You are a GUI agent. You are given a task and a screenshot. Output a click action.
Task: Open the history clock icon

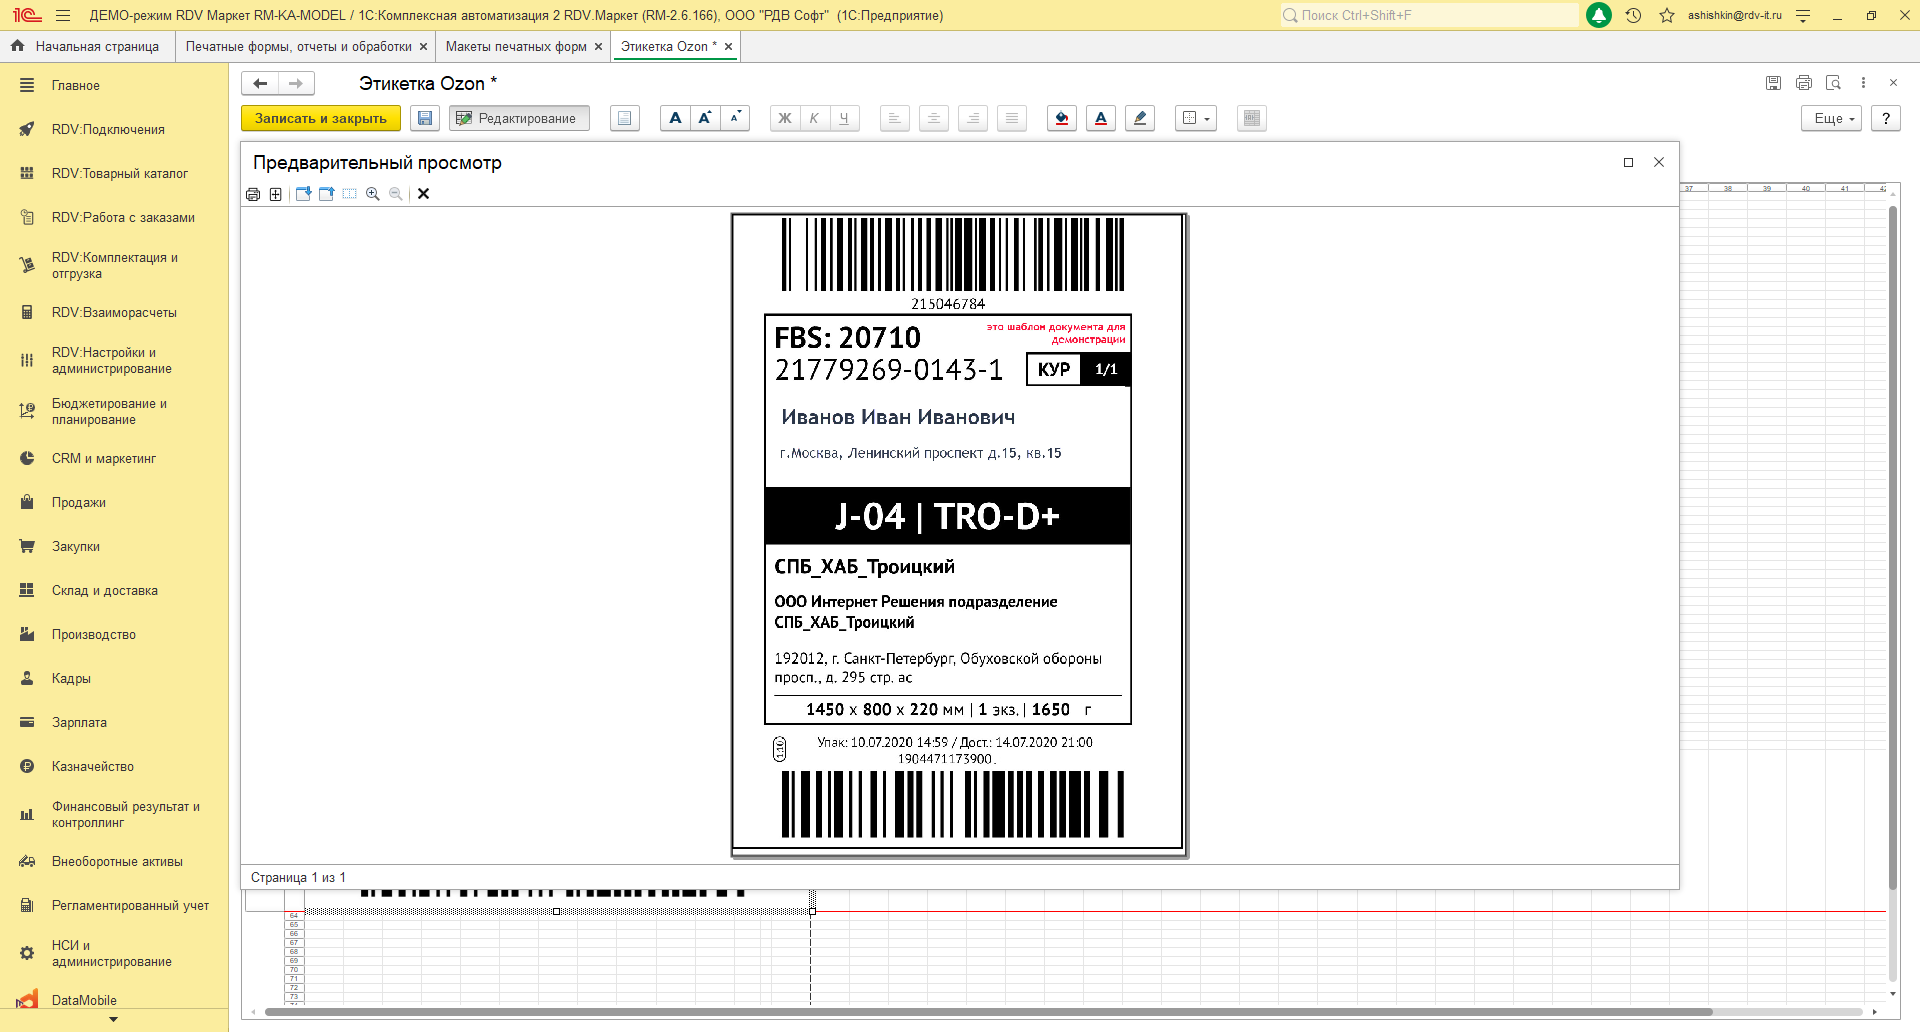coord(1633,15)
